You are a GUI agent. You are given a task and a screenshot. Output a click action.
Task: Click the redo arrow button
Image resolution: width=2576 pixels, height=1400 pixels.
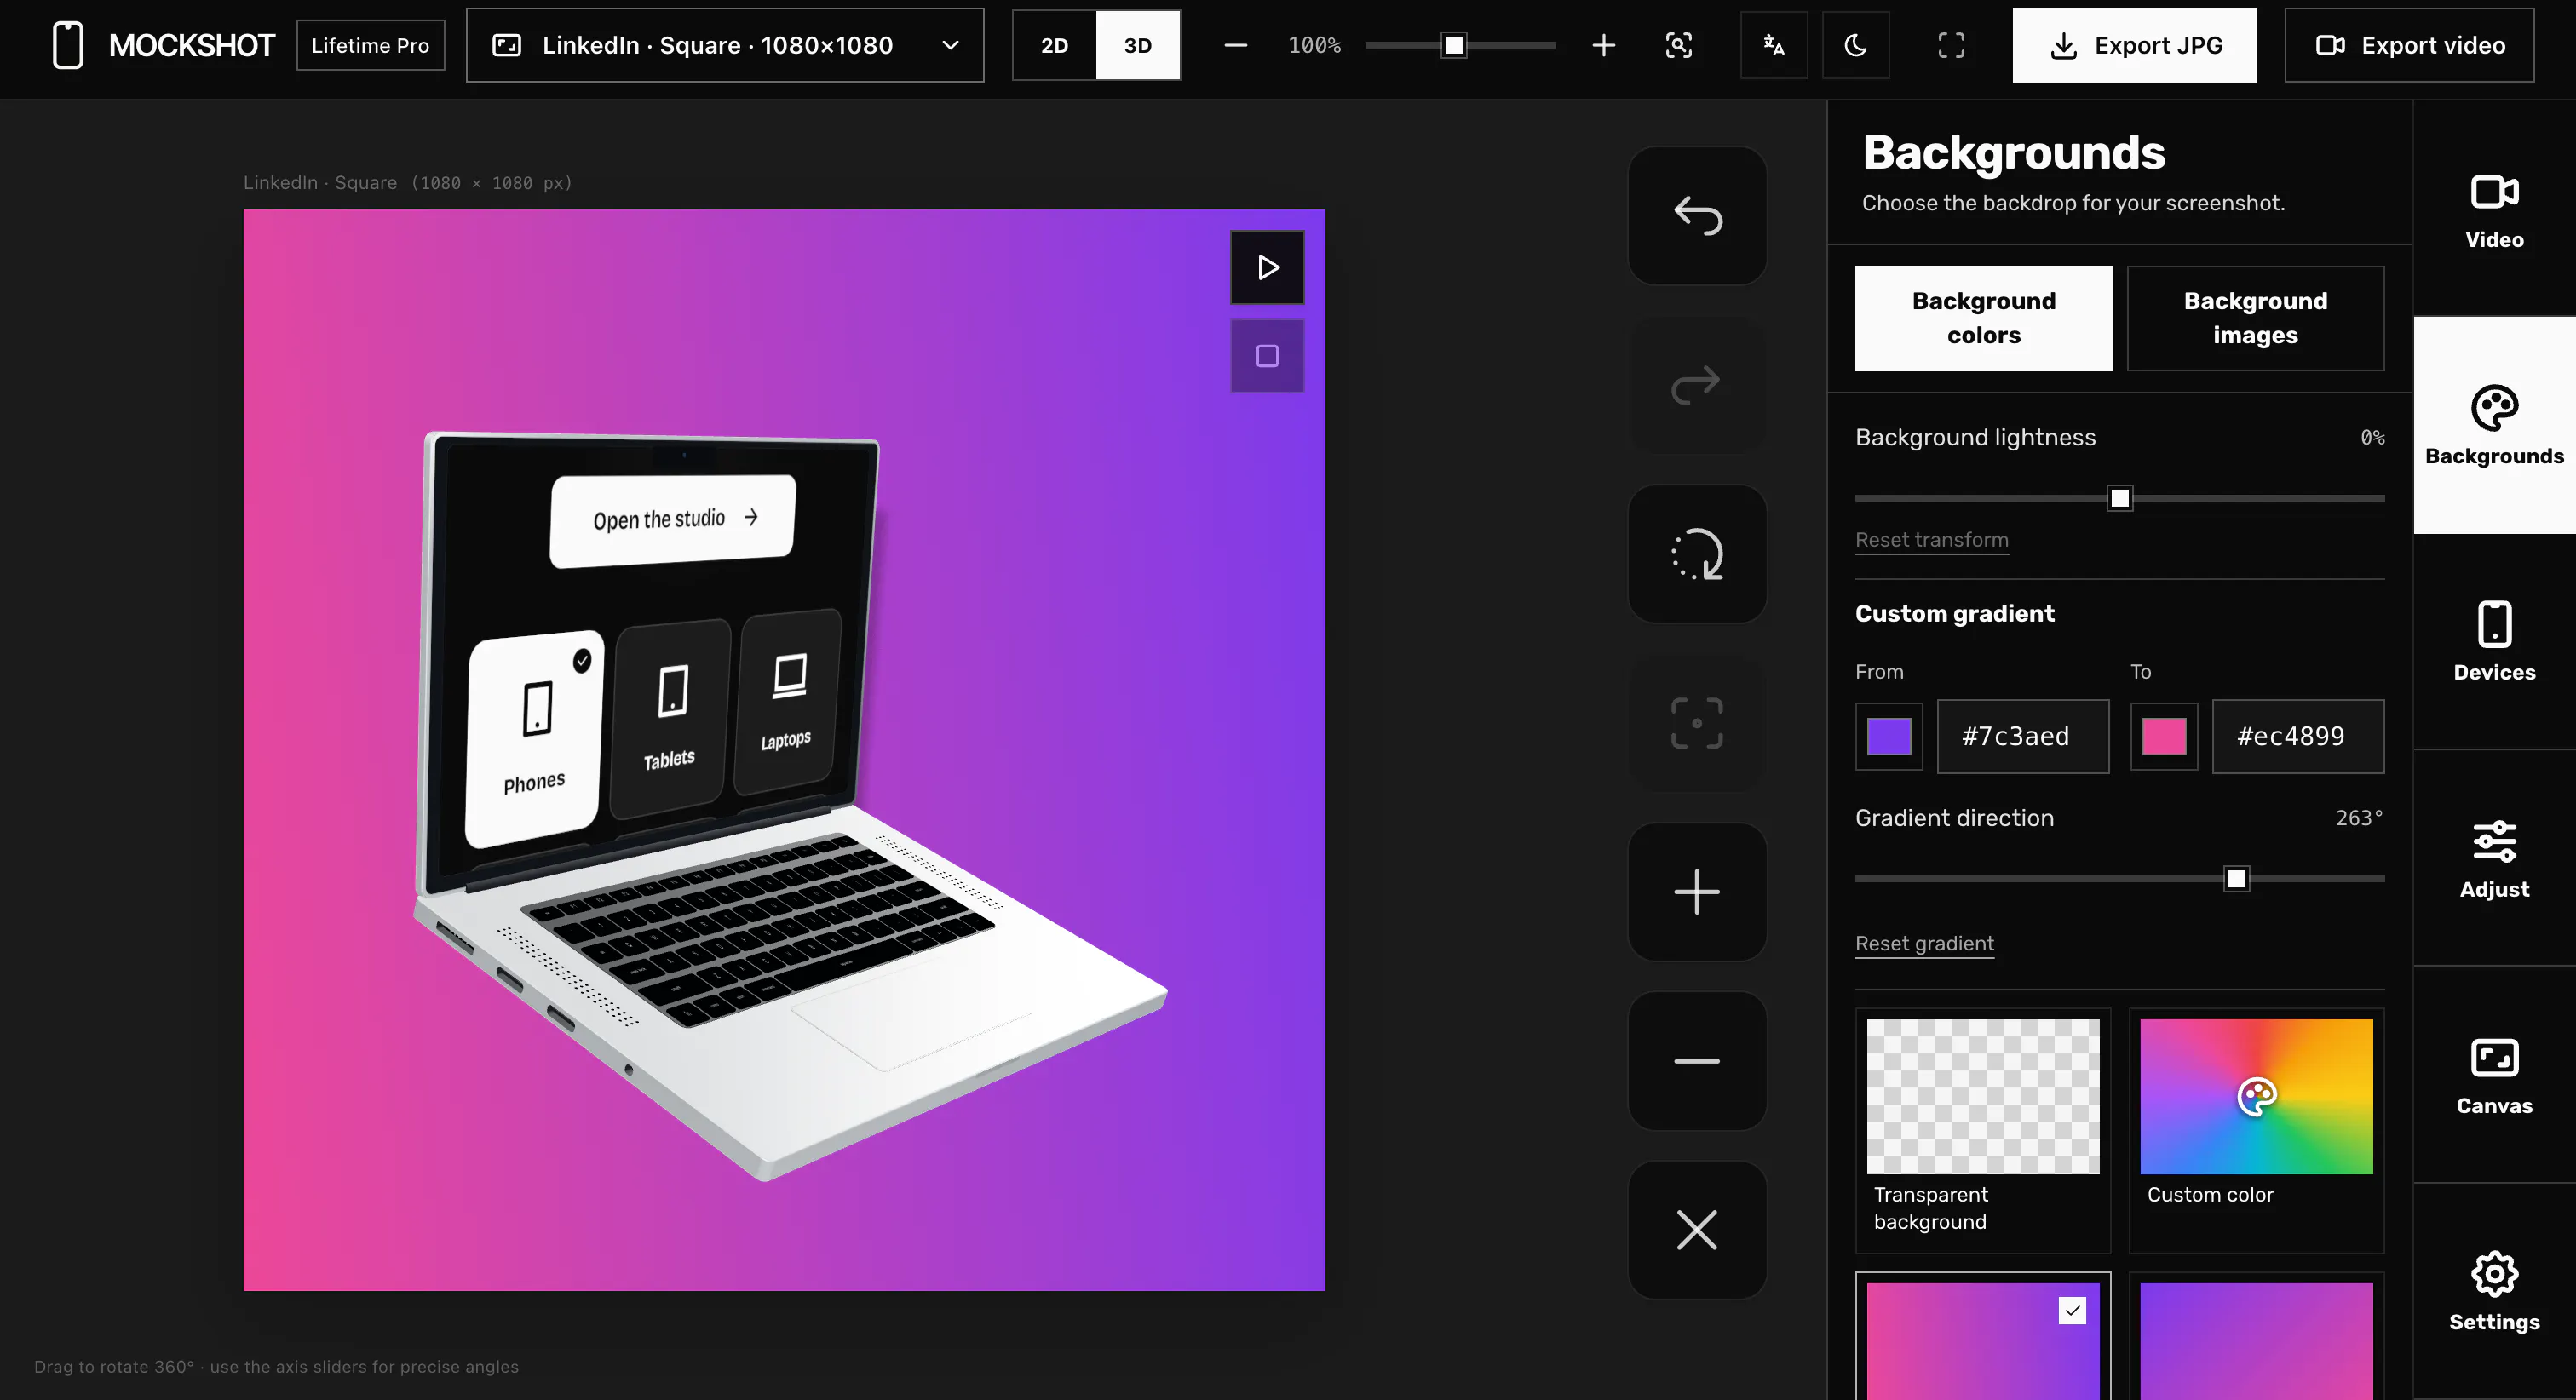pyautogui.click(x=1697, y=384)
